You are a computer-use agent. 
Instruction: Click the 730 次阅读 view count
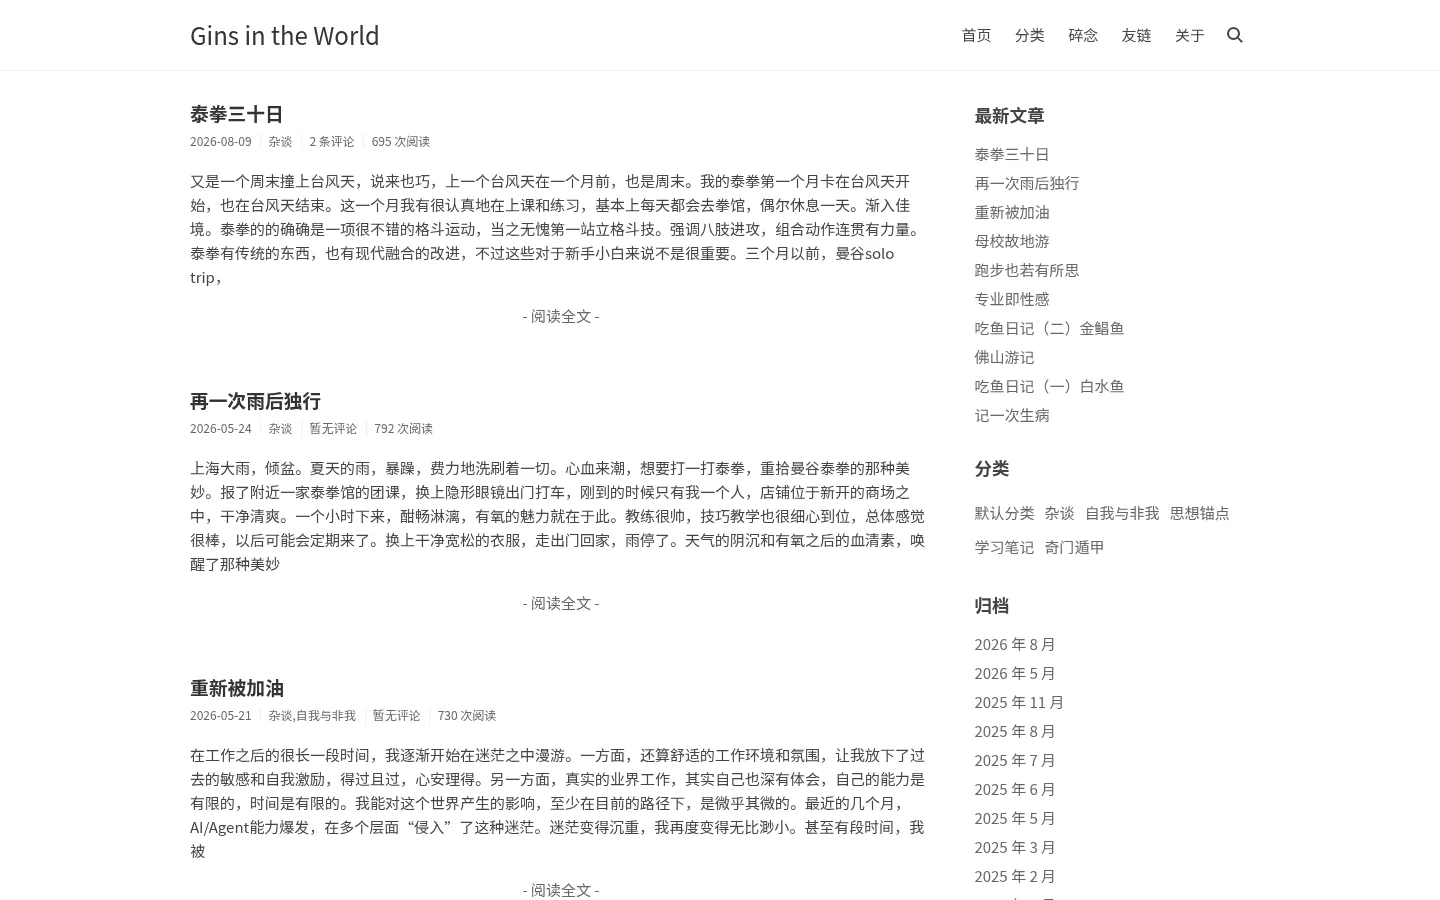(467, 716)
